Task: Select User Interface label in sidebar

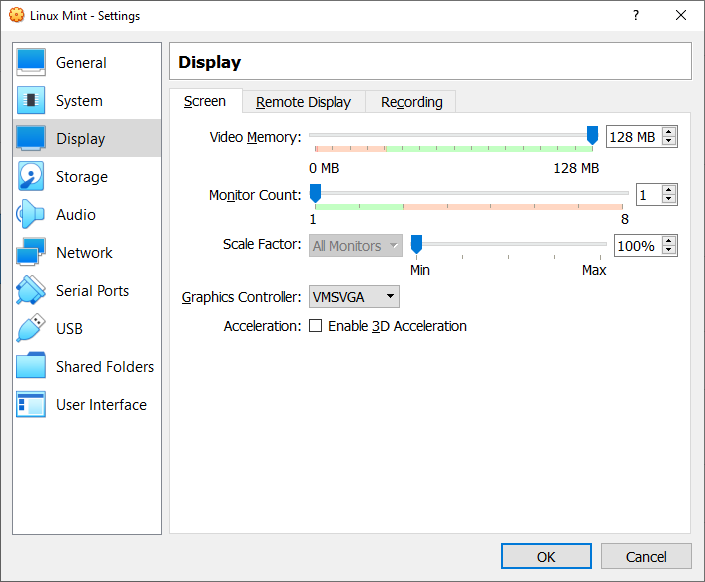Action: (x=101, y=405)
